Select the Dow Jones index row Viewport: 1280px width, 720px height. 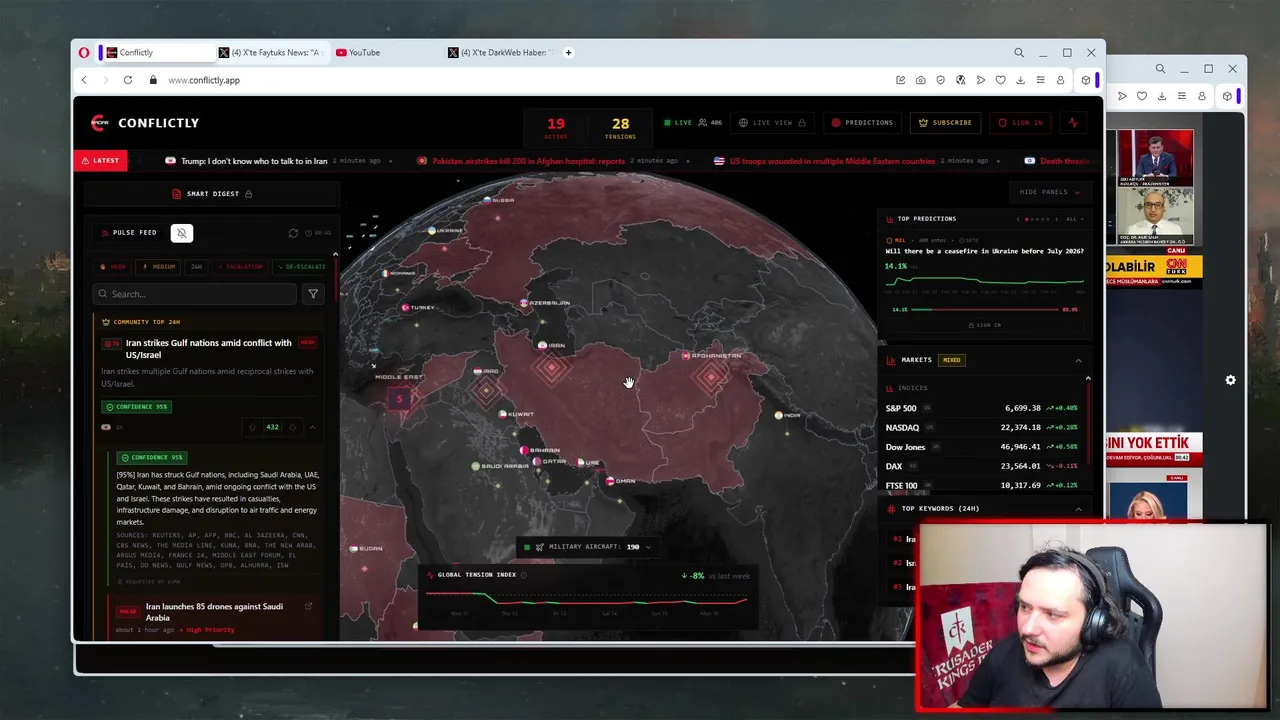[x=982, y=447]
